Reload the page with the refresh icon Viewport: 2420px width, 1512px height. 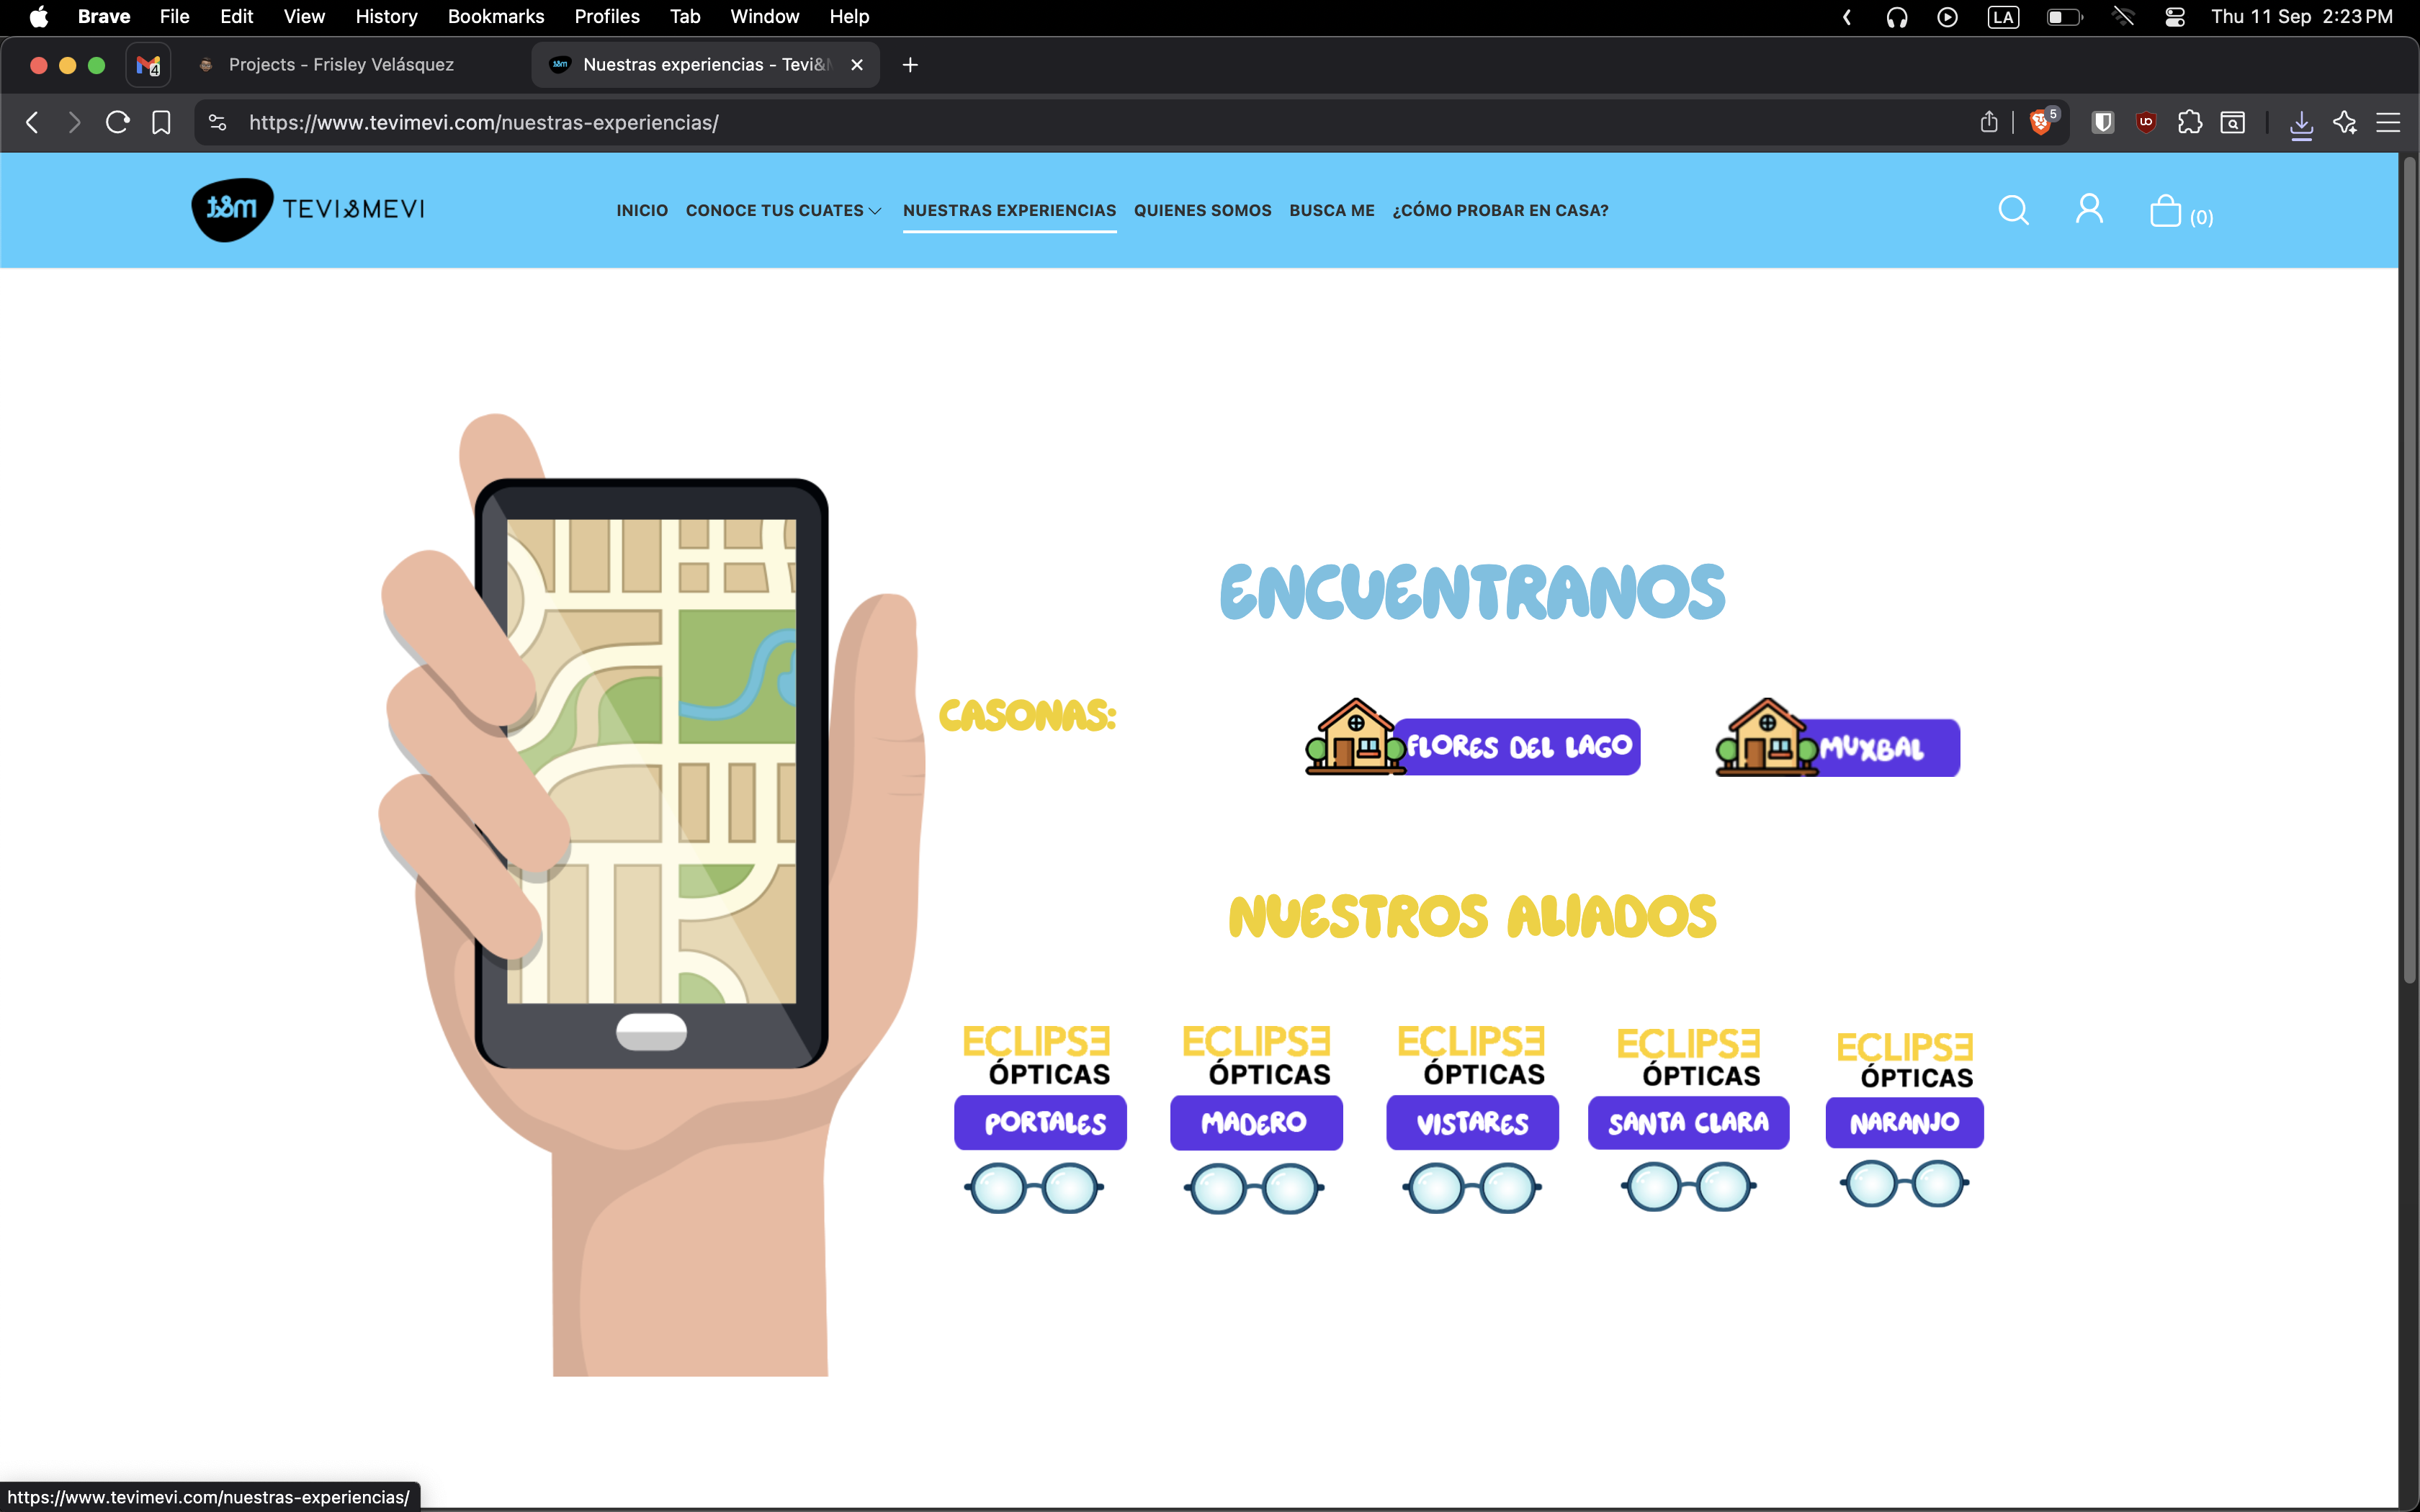(x=117, y=122)
